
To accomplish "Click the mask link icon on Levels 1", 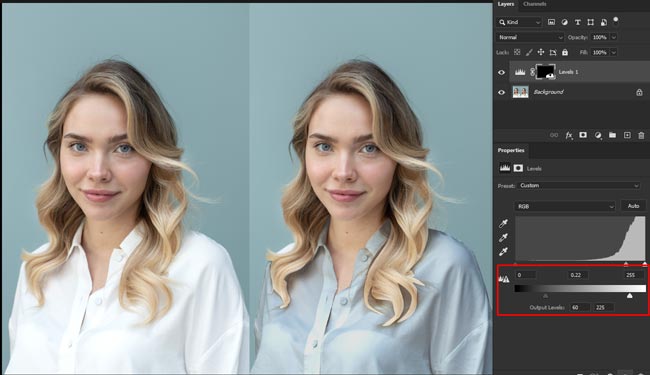I will click(532, 72).
